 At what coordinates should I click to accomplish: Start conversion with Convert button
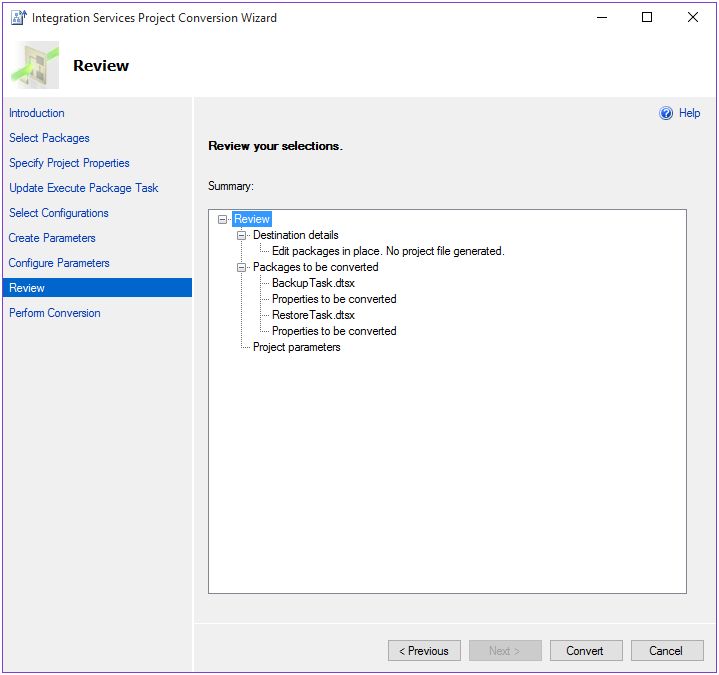click(x=586, y=651)
